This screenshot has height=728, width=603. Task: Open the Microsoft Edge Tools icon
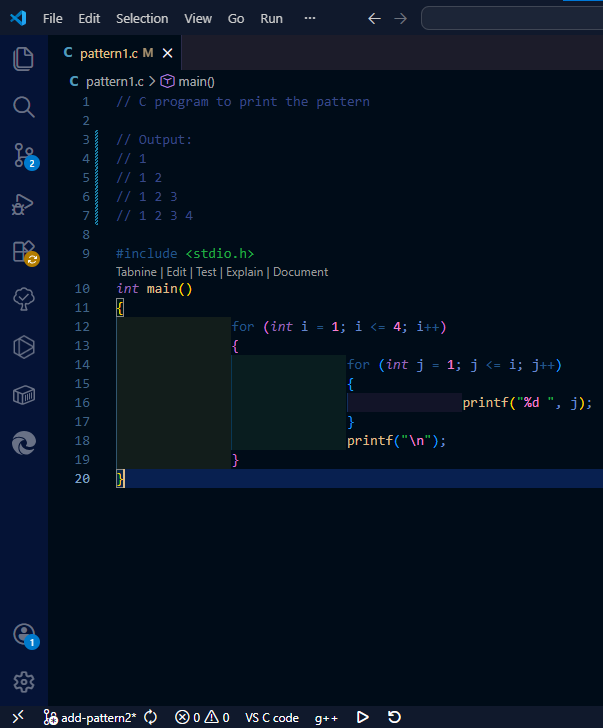[x=23, y=443]
